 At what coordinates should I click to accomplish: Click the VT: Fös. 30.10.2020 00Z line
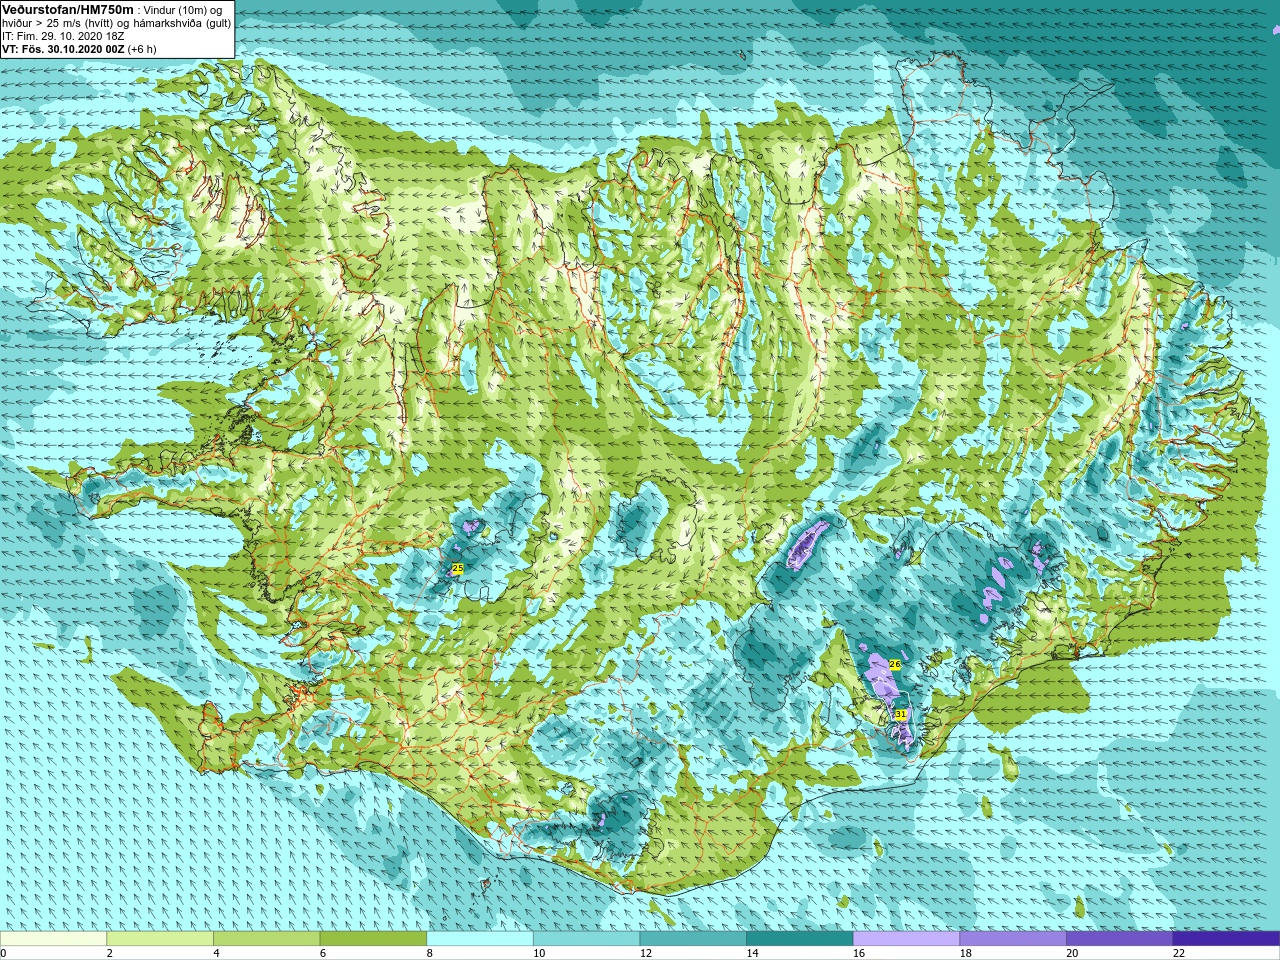point(79,48)
